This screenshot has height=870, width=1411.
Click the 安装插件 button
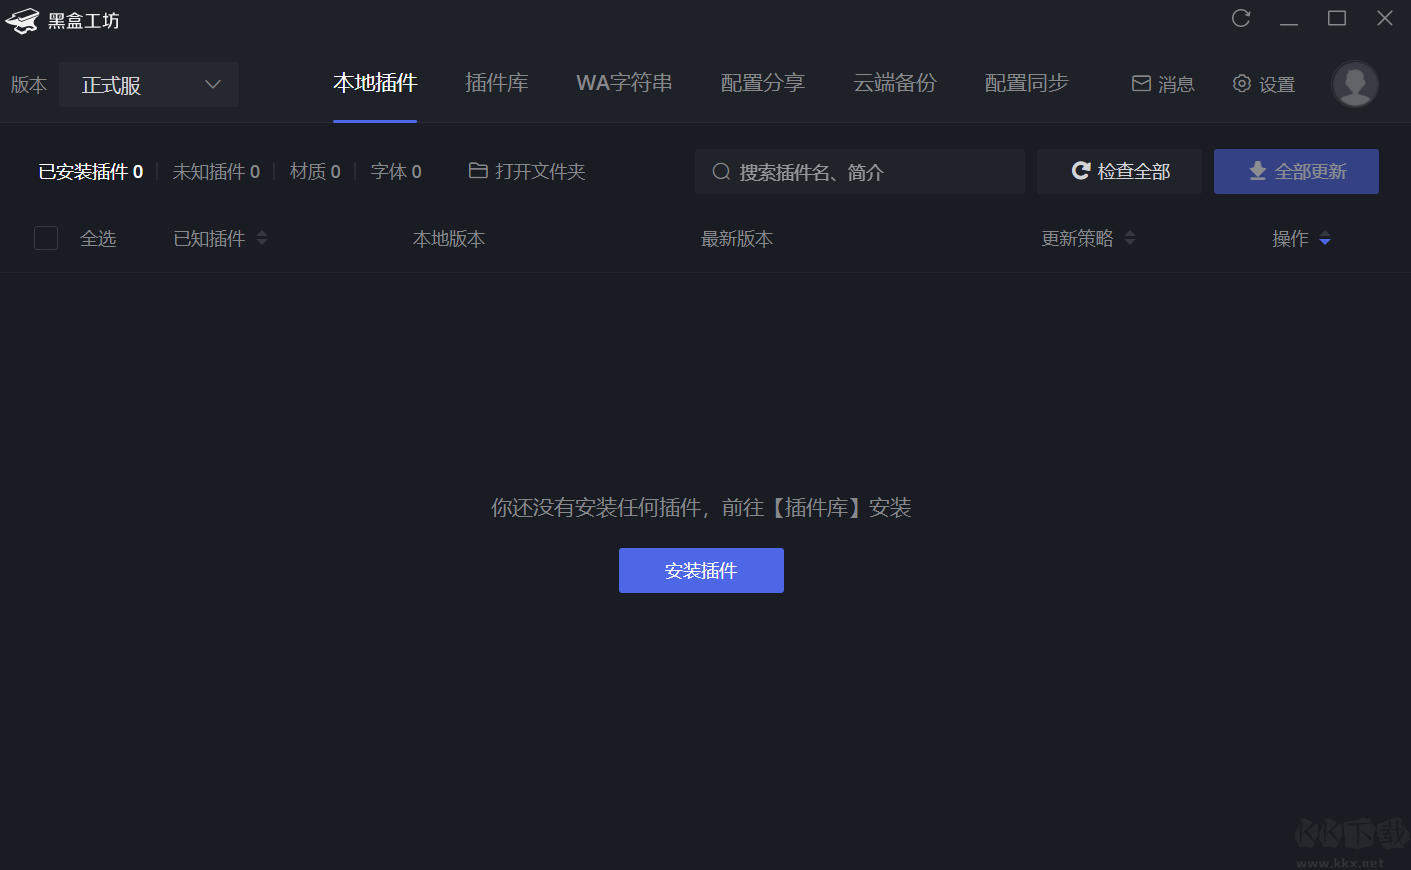701,570
